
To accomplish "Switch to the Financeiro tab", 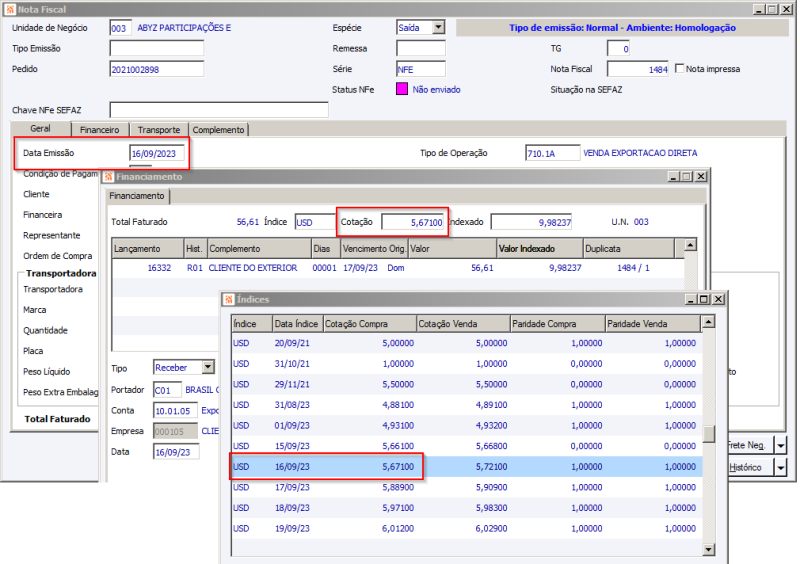I will tap(99, 130).
